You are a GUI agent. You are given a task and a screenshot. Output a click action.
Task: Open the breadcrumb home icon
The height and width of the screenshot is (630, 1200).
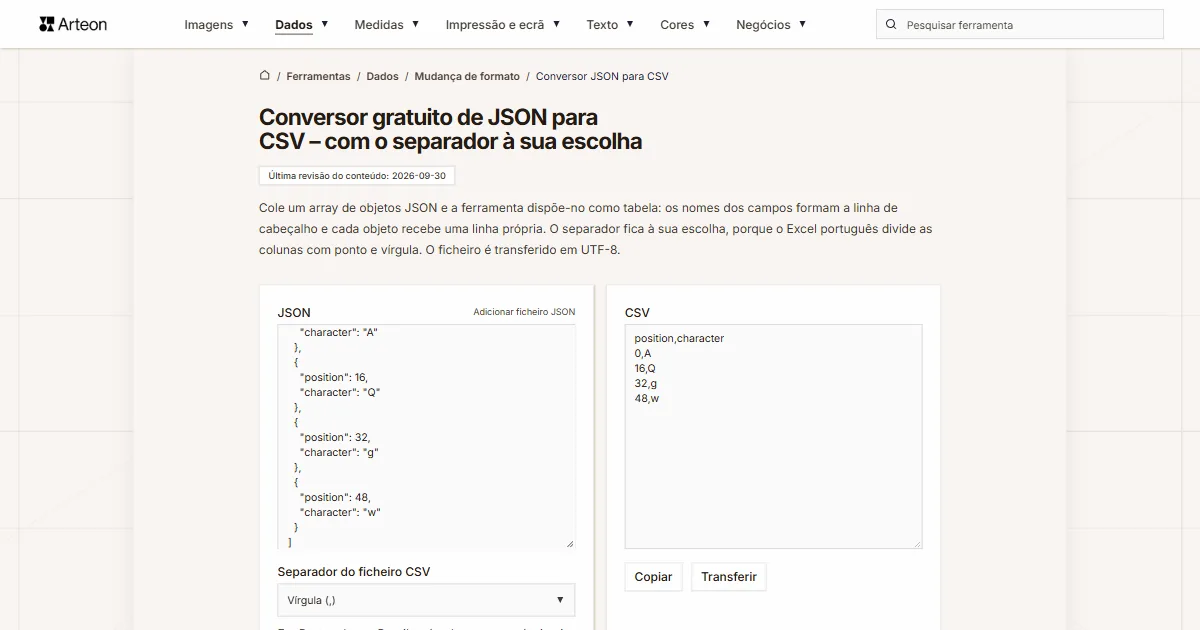265,75
